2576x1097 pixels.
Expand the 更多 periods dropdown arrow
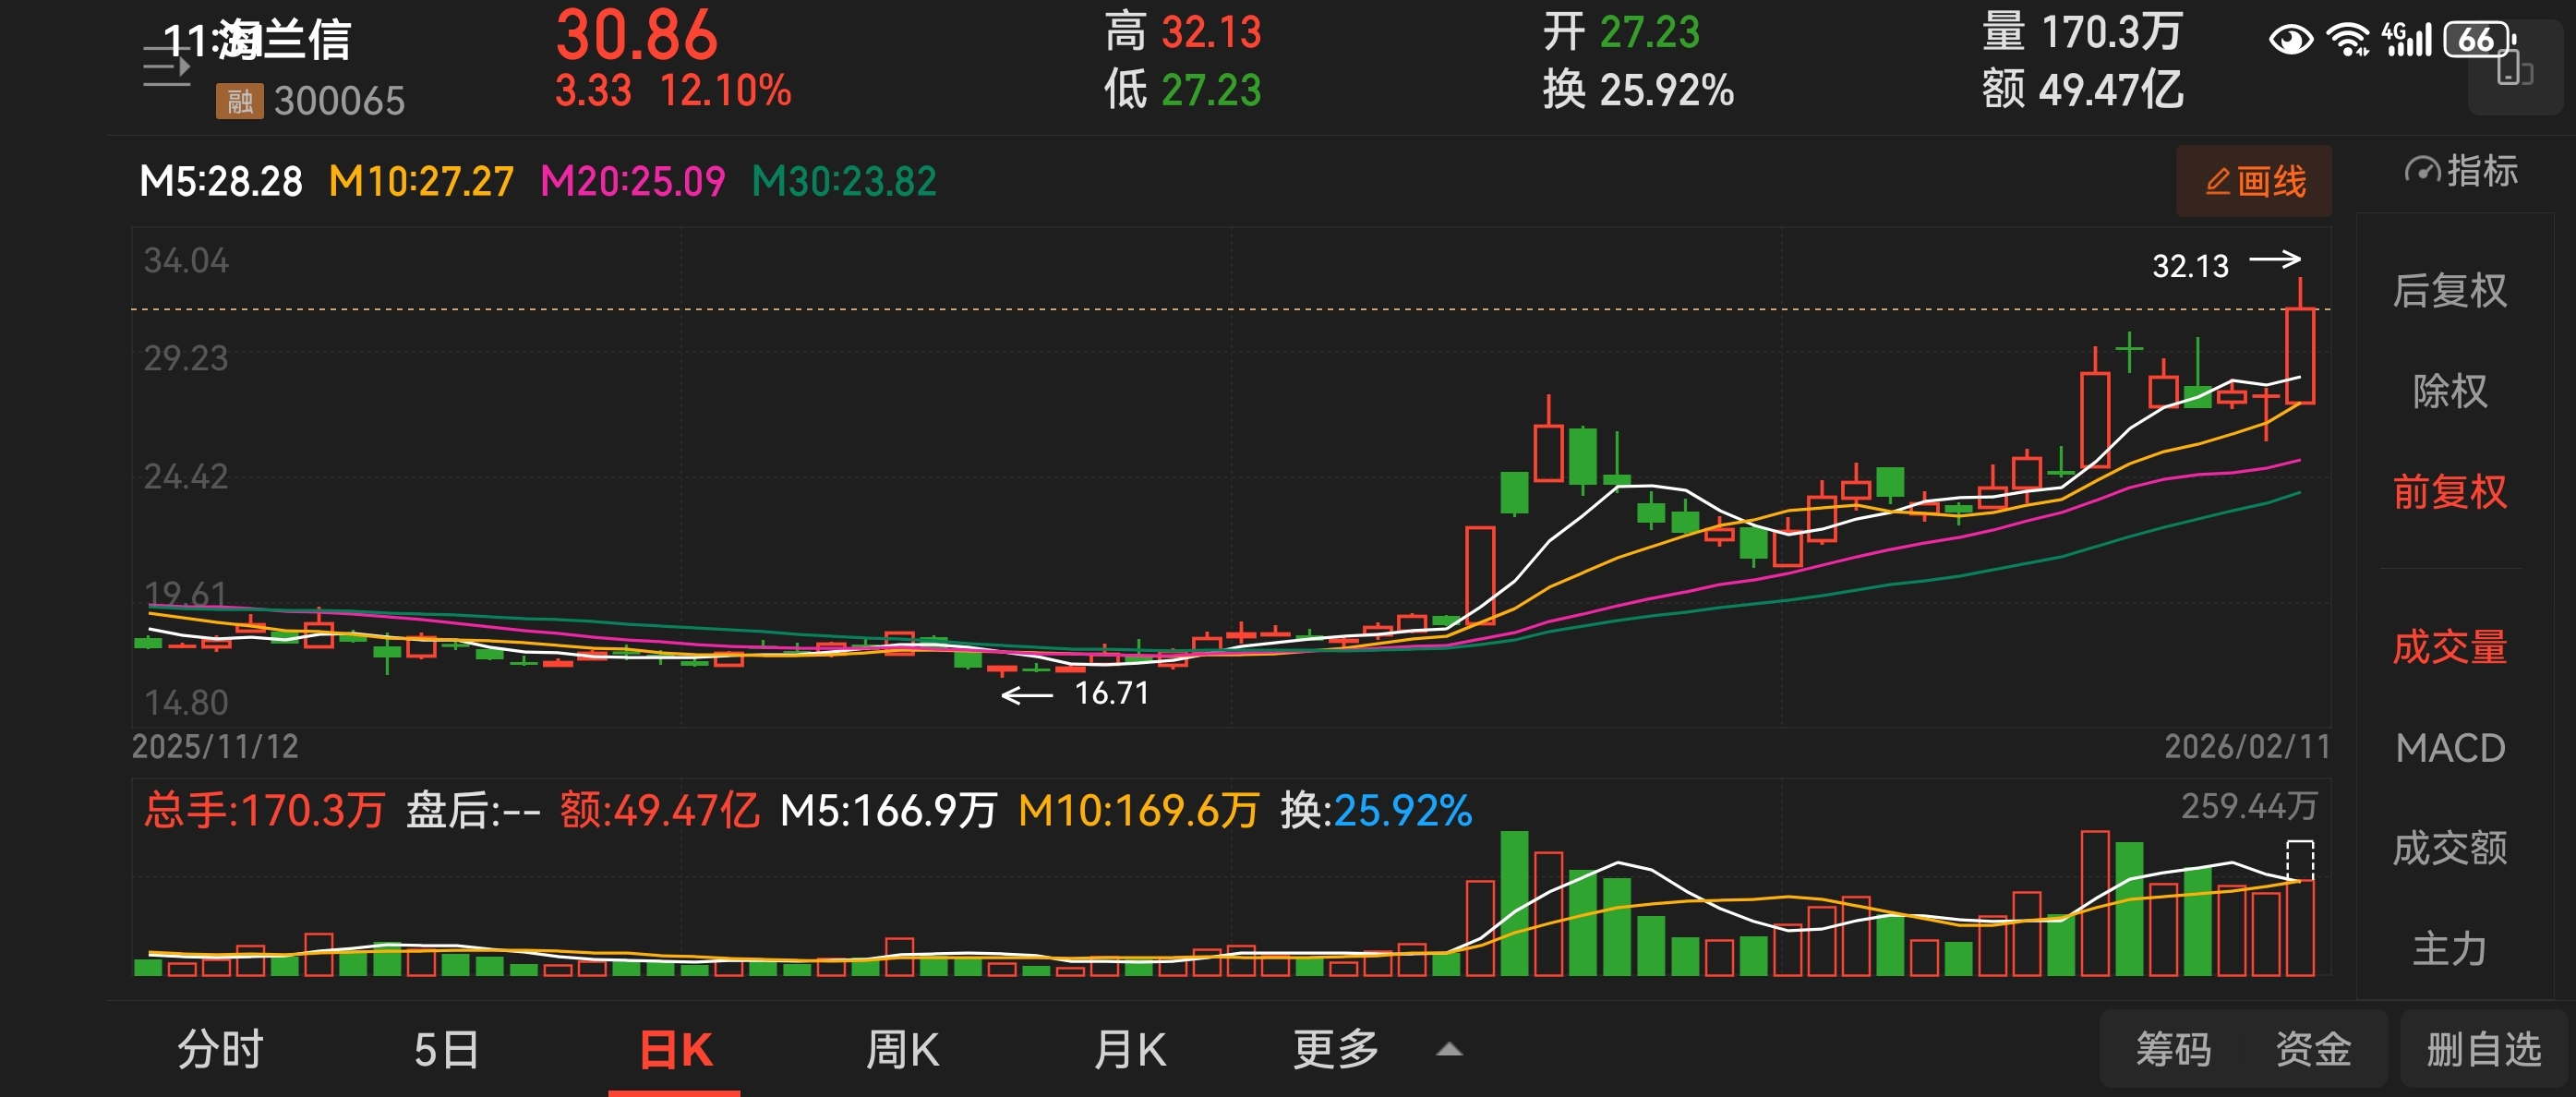pos(1449,1050)
